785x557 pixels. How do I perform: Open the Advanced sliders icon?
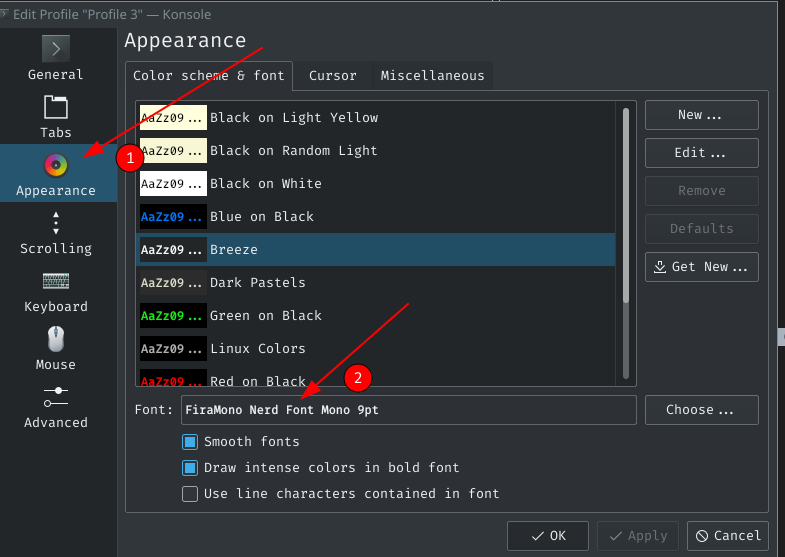pos(56,396)
